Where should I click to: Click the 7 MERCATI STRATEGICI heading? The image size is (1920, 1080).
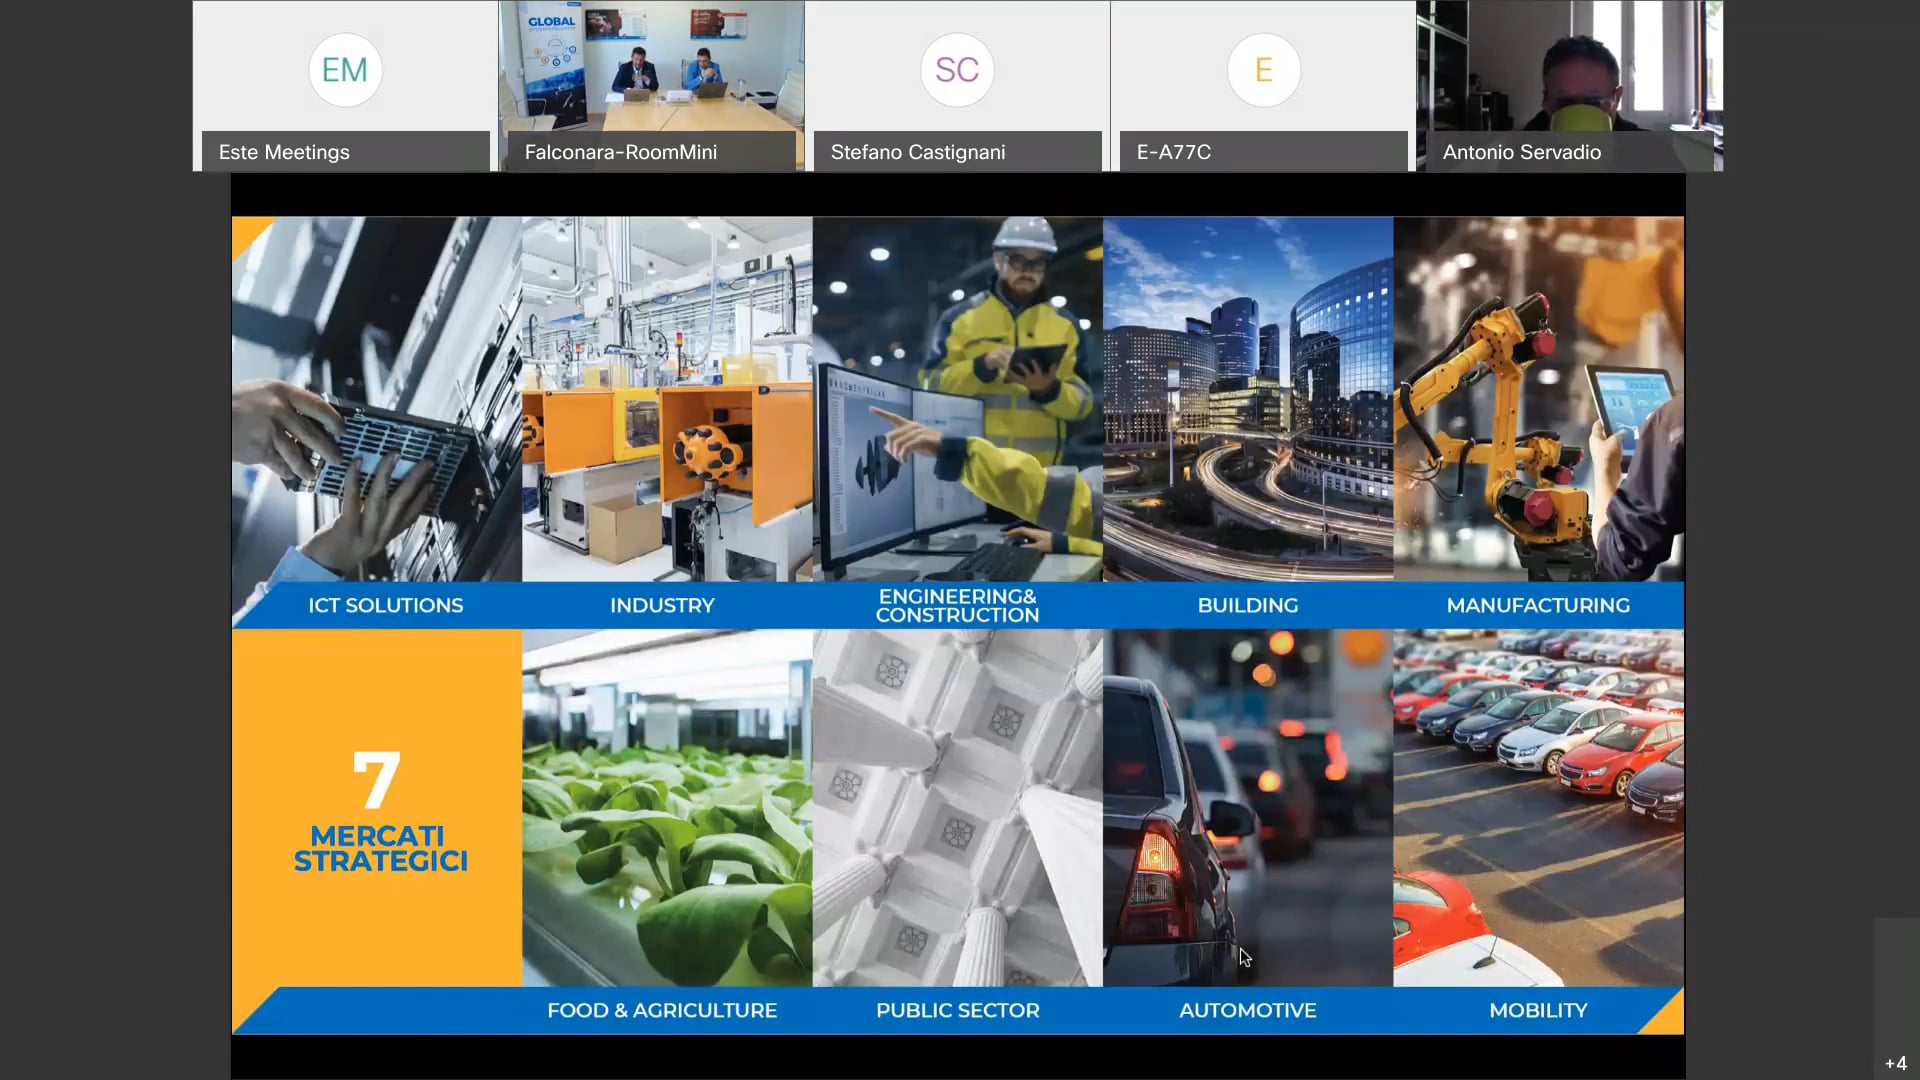(380, 812)
